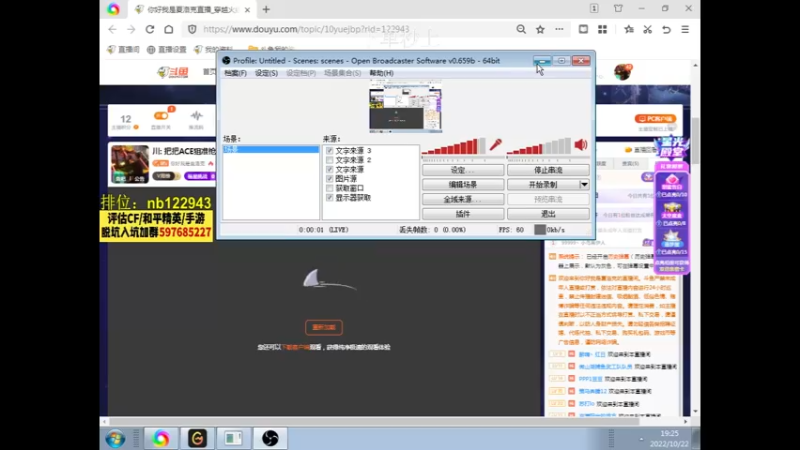
Task: Open the 直播间 bookmark
Action: [x=123, y=49]
